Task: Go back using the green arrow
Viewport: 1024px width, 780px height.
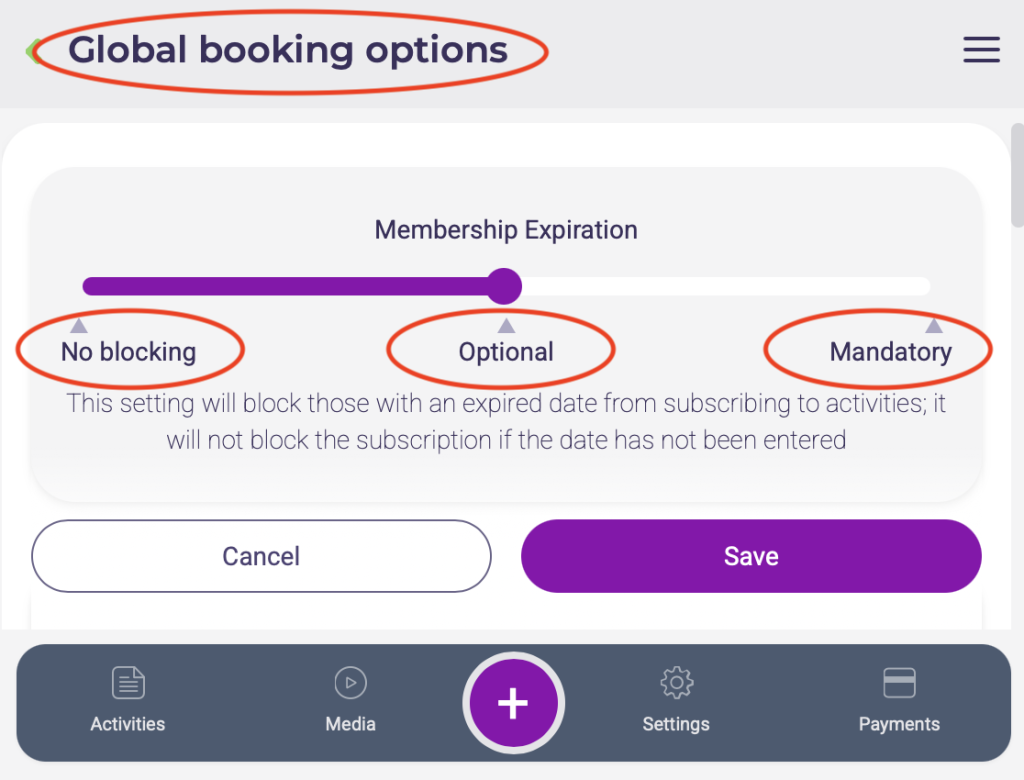Action: tap(33, 51)
